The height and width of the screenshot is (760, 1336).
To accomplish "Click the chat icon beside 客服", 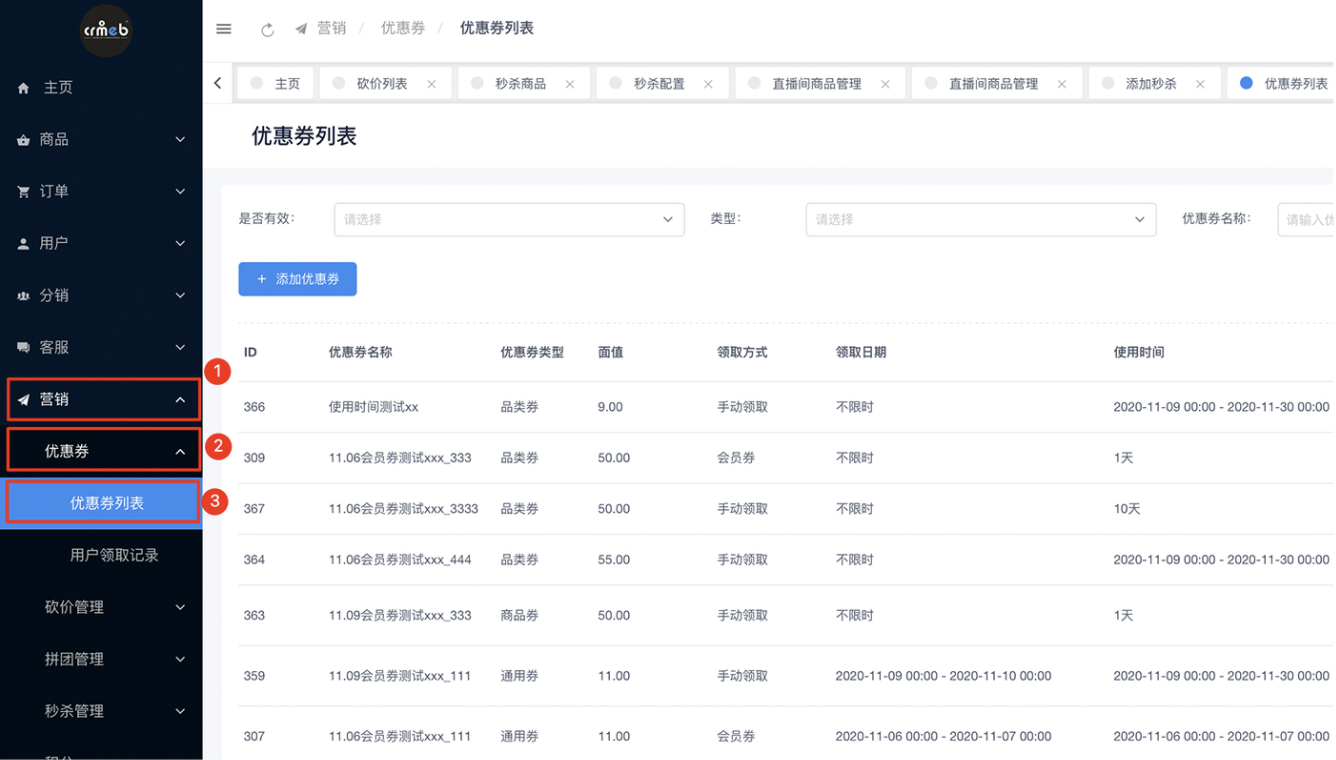I will (x=23, y=348).
